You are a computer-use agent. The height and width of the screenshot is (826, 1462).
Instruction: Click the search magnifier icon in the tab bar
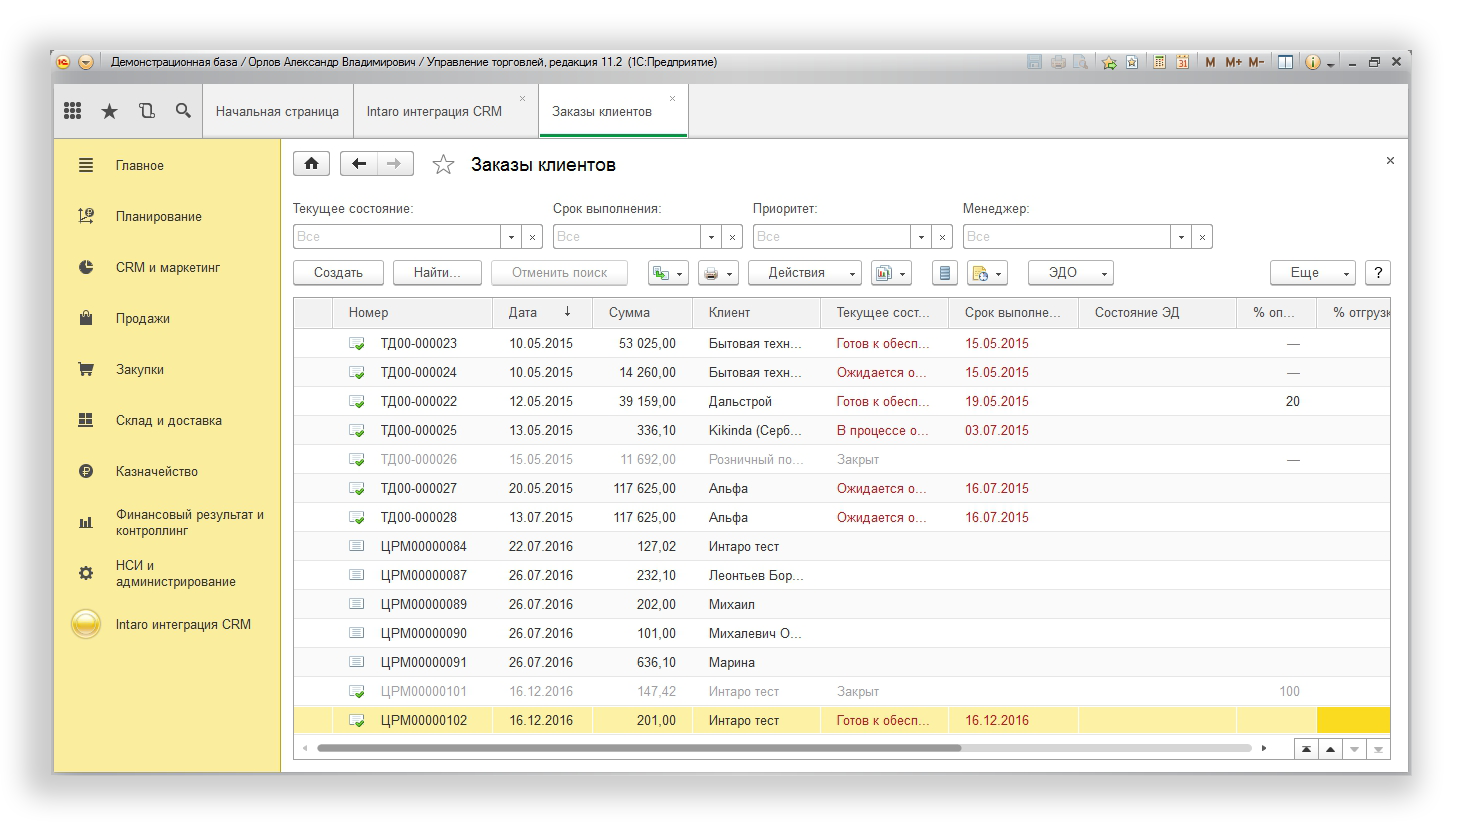[x=183, y=111]
